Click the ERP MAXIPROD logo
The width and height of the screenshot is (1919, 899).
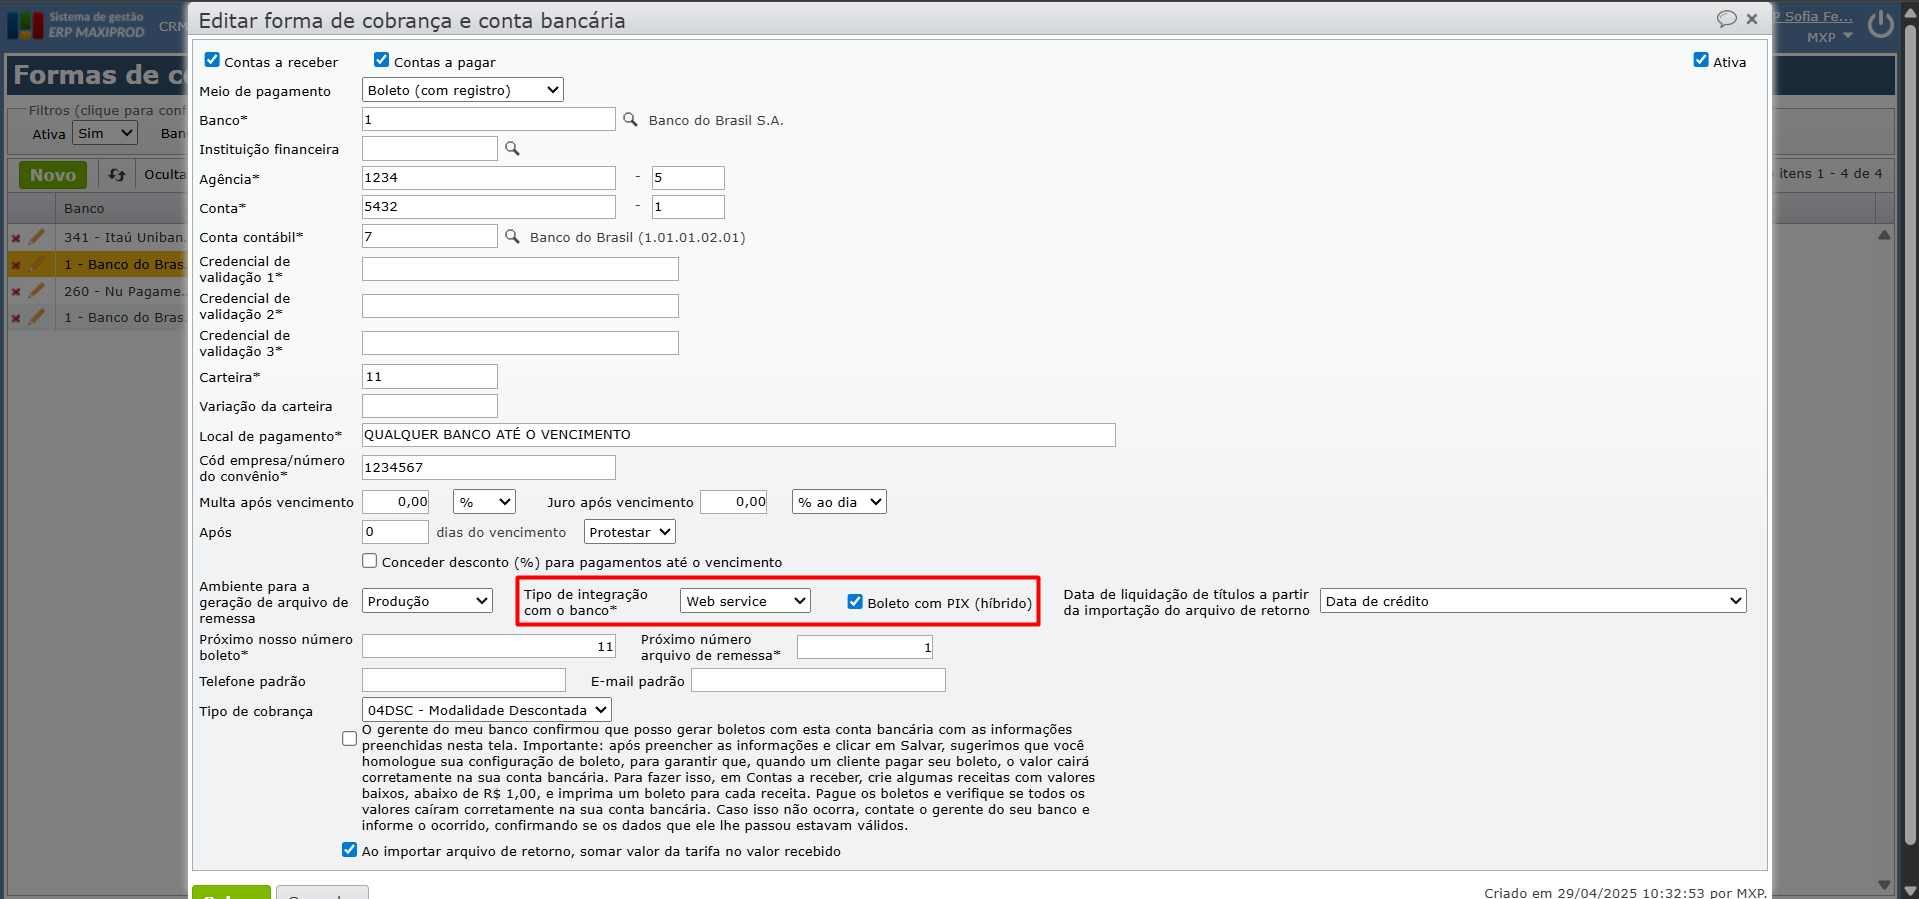tap(76, 24)
